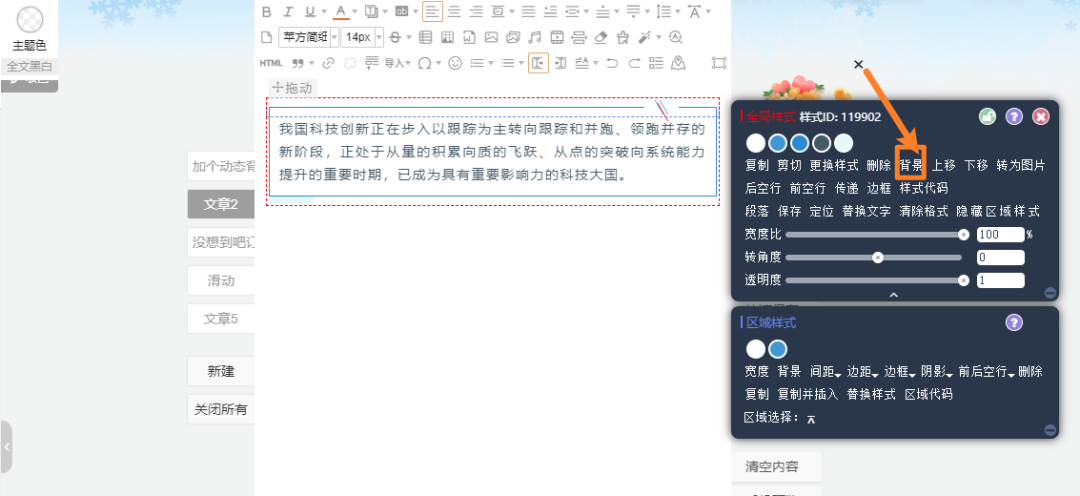Toggle the highlighted indent-left button
The height and width of the screenshot is (496, 1080).
click(x=538, y=63)
